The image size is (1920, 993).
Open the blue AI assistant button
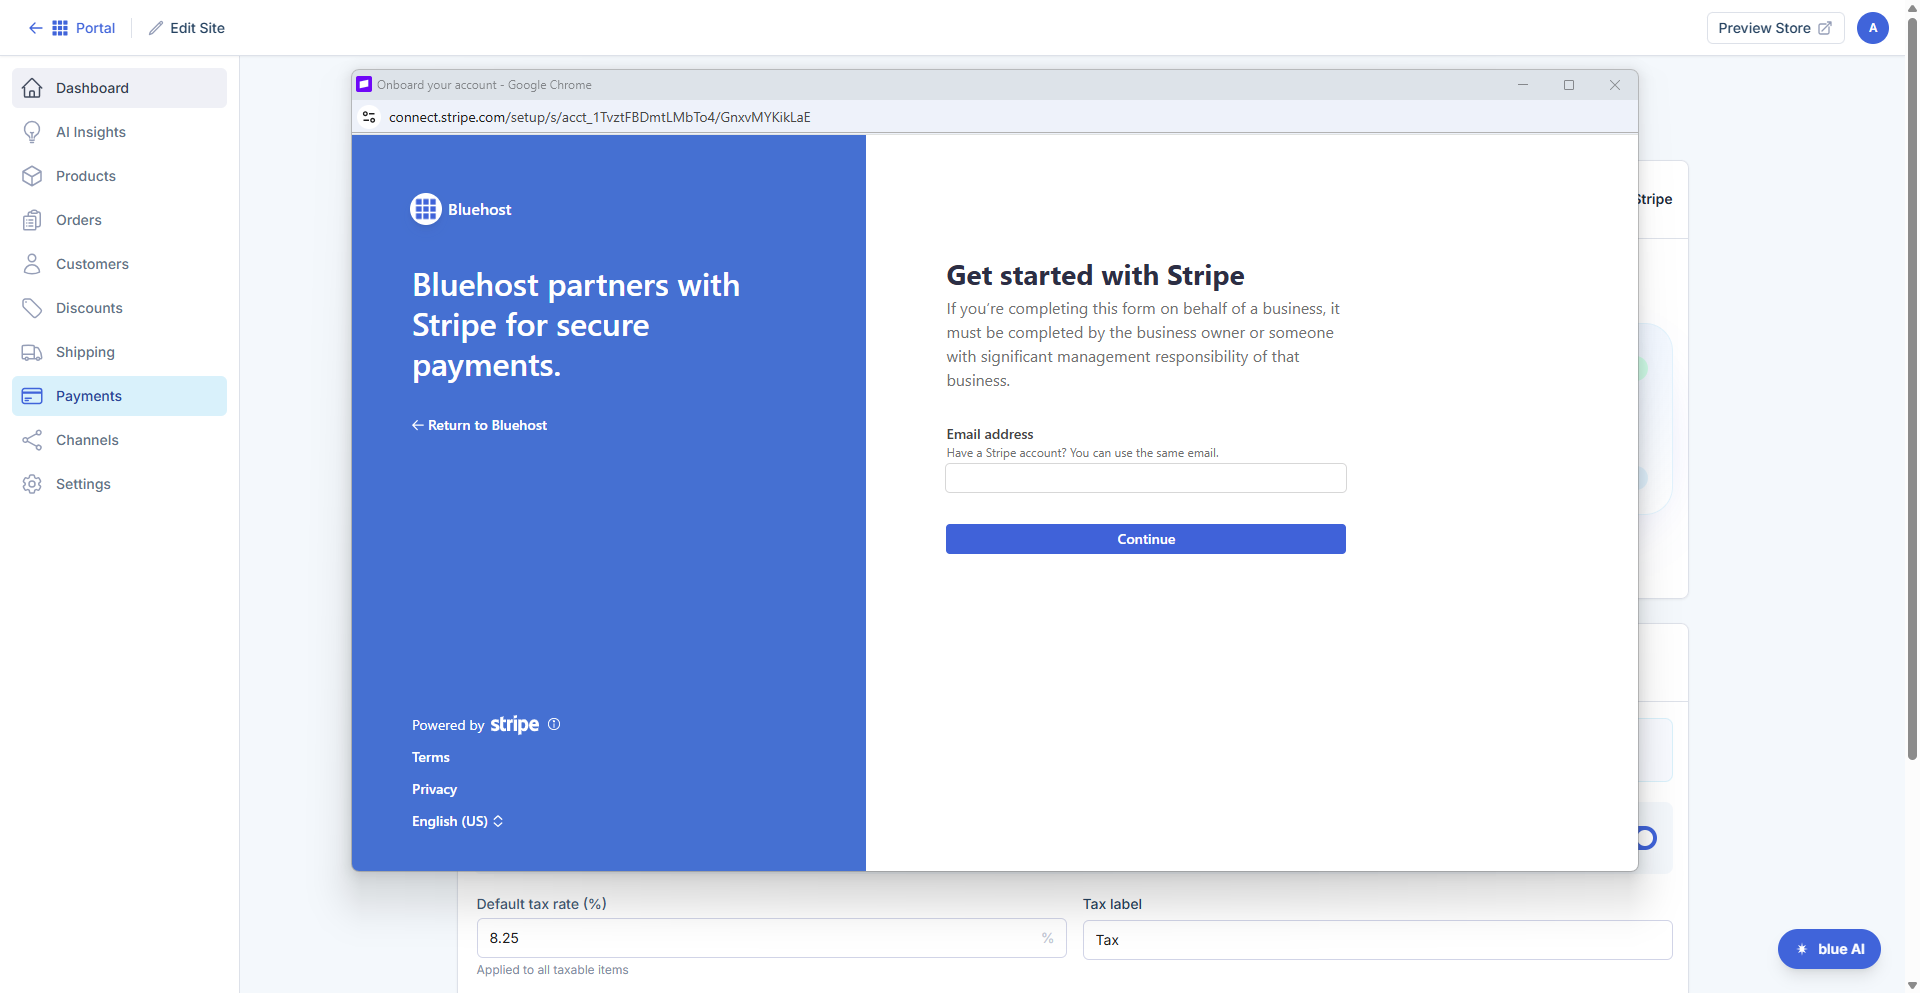(1829, 949)
